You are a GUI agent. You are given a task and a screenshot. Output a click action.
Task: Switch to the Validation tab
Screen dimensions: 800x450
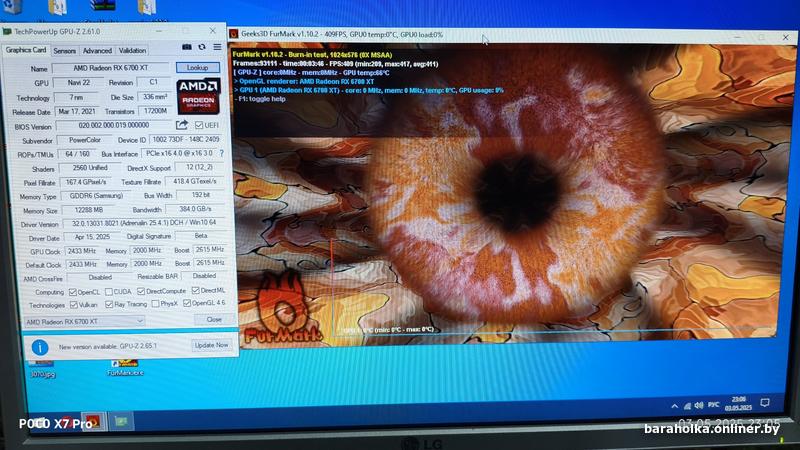[x=132, y=51]
